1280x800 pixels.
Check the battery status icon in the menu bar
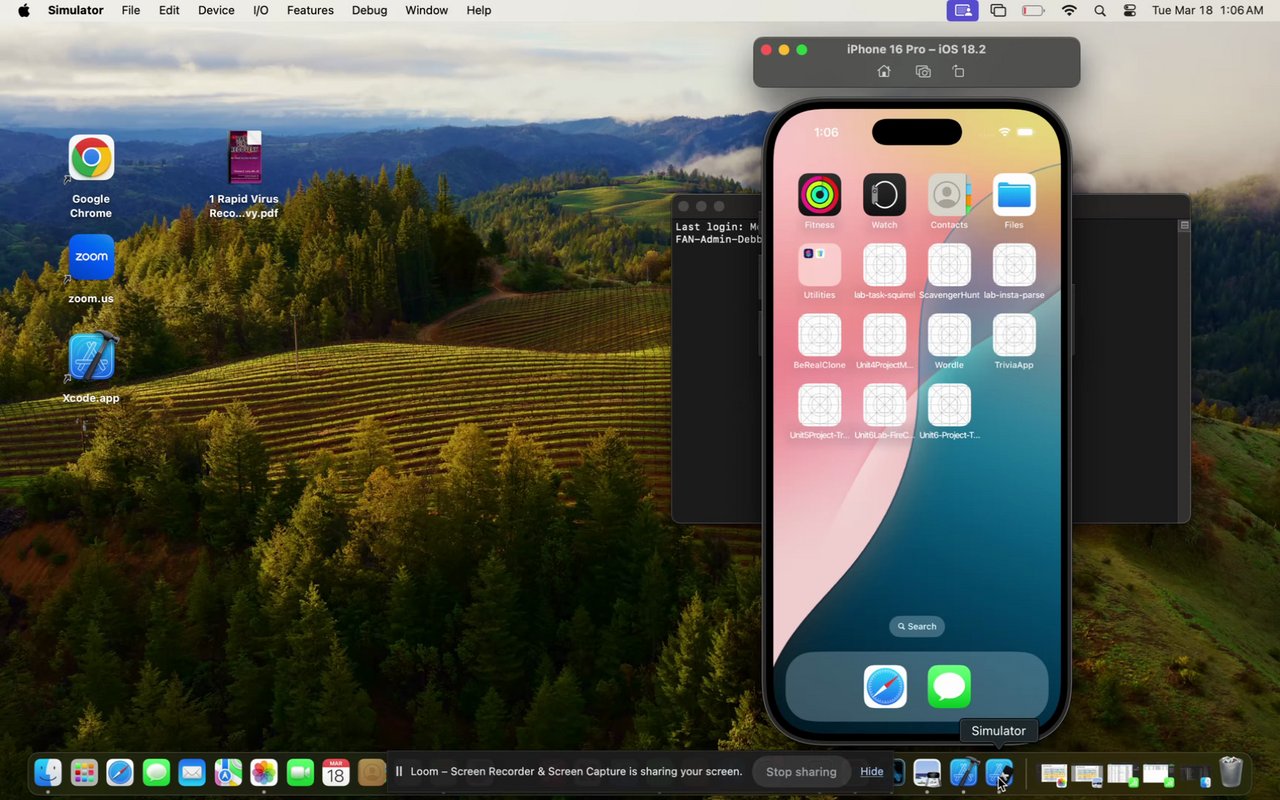pyautogui.click(x=1033, y=10)
